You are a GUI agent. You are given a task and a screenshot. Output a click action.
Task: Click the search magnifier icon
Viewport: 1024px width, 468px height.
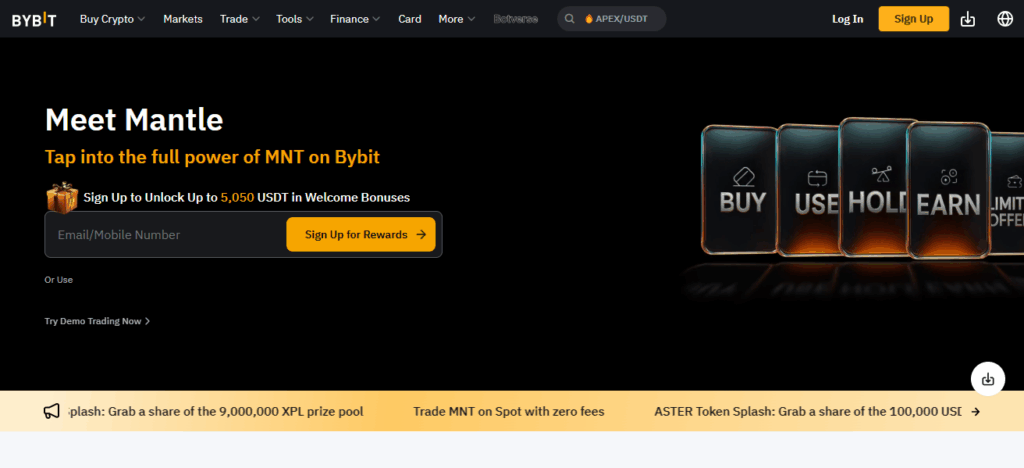(x=569, y=19)
